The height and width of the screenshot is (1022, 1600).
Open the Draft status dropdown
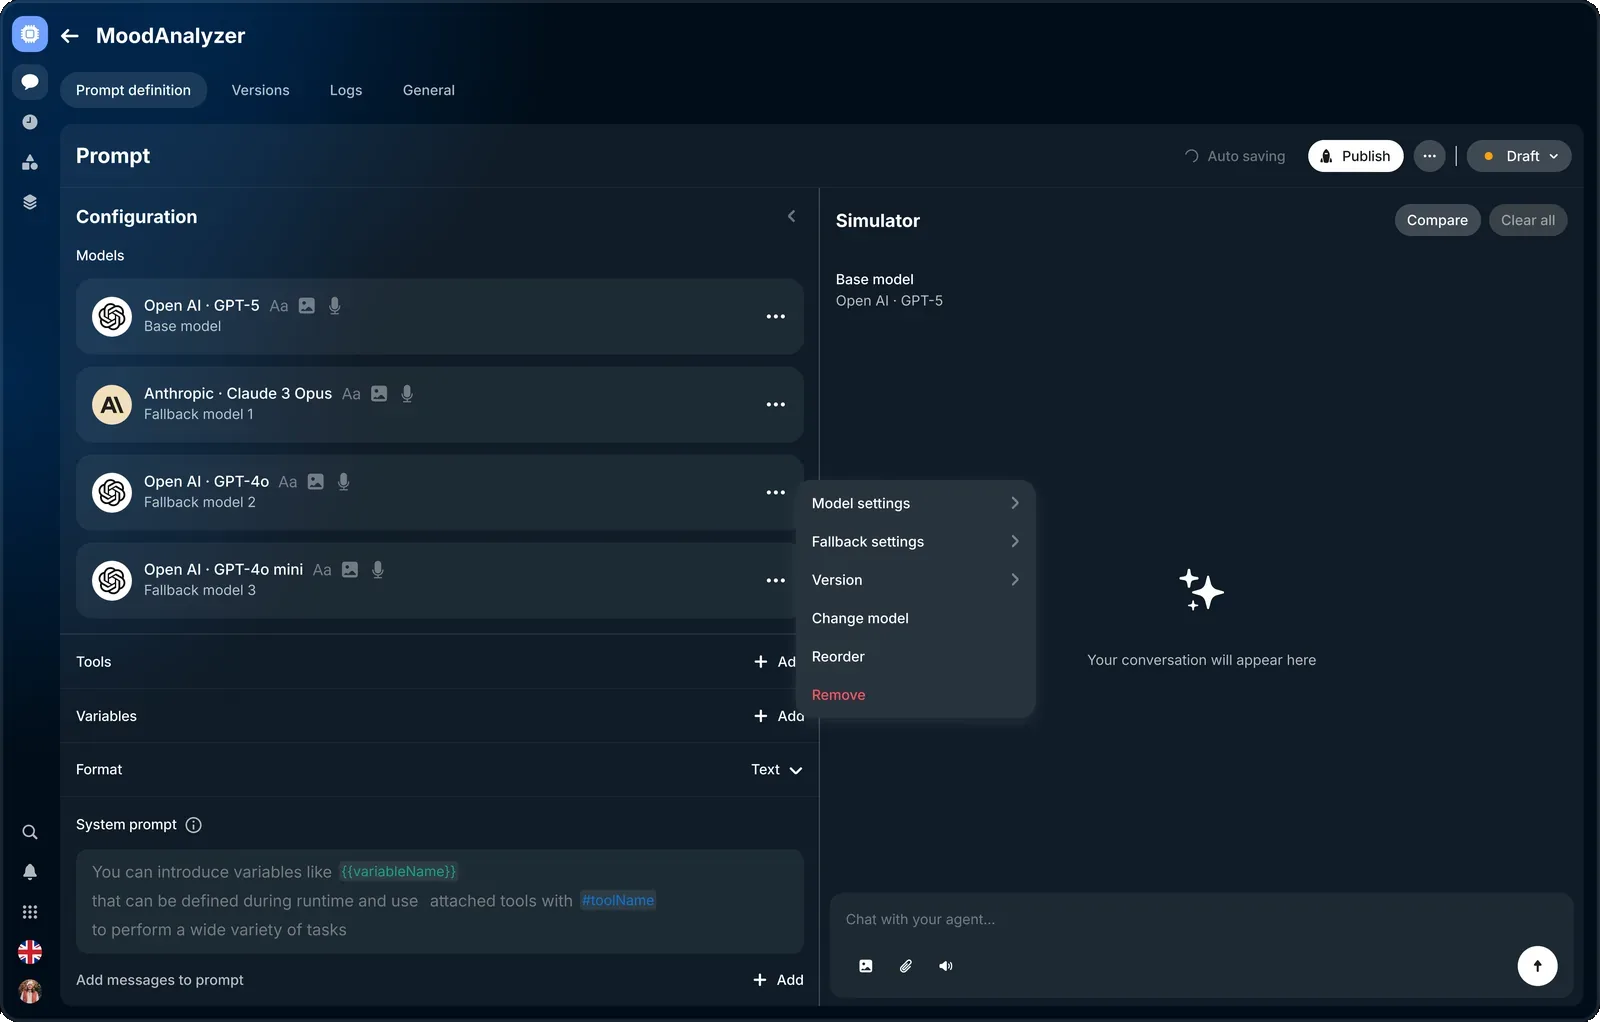1519,156
